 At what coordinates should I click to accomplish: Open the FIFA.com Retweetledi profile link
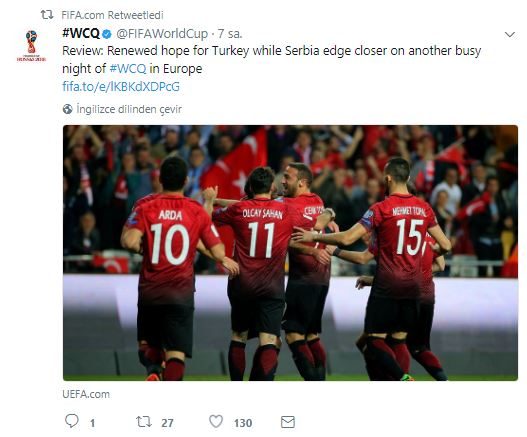tap(112, 15)
